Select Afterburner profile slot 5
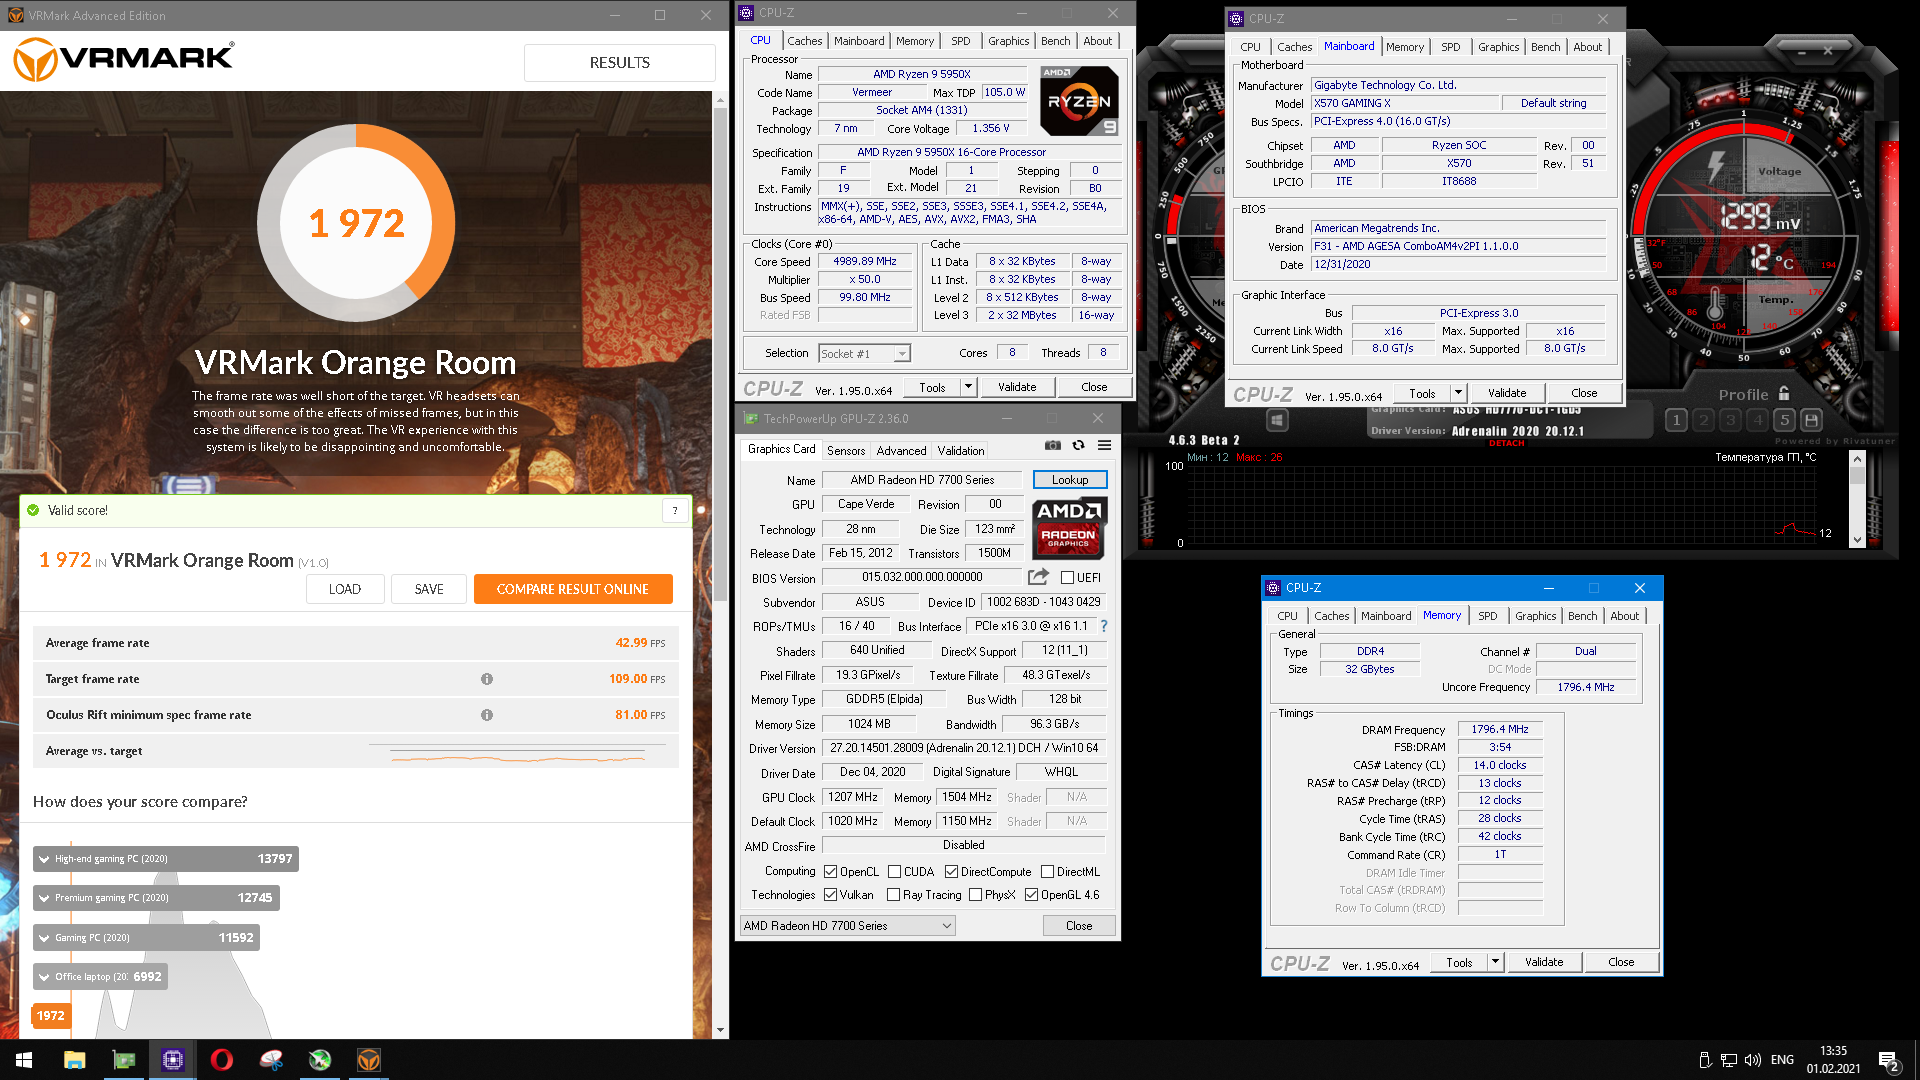Screen dimensions: 1920x1080 point(1784,420)
